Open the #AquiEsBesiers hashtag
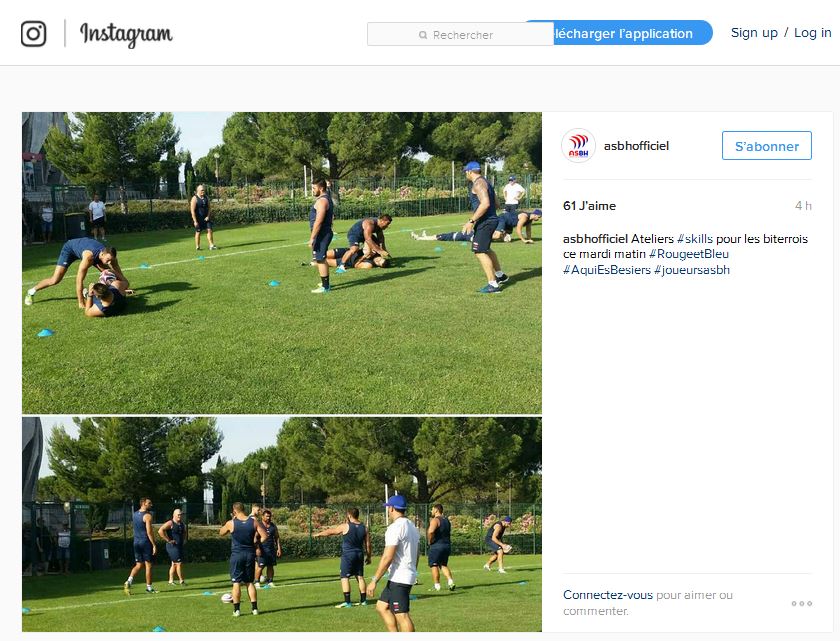The height and width of the screenshot is (641, 840). [x=606, y=269]
